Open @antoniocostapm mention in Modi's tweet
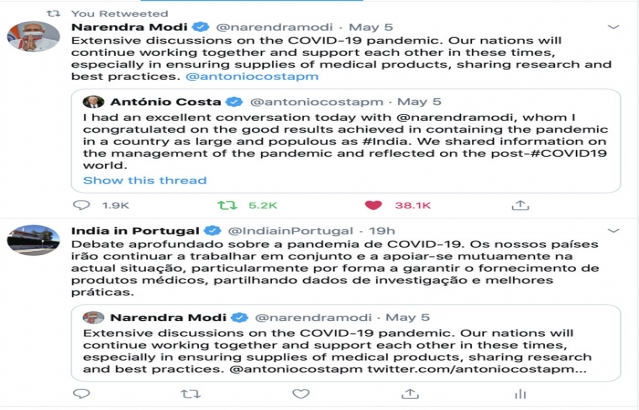Image resolution: width=639 pixels, height=410 pixels. pyautogui.click(x=252, y=76)
